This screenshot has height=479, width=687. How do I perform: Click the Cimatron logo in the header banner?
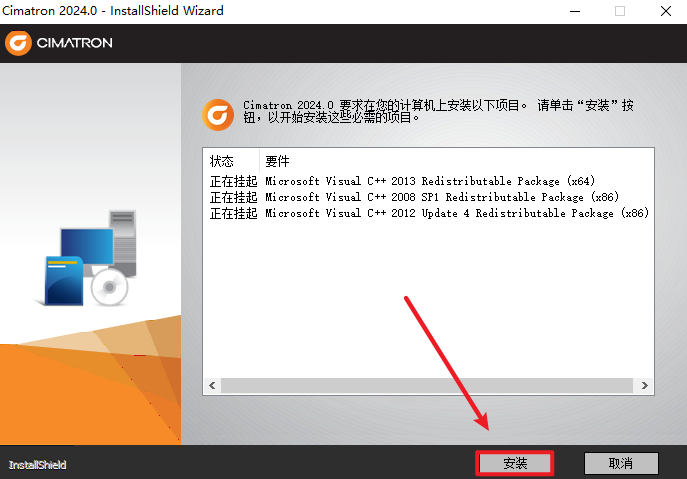[x=59, y=43]
